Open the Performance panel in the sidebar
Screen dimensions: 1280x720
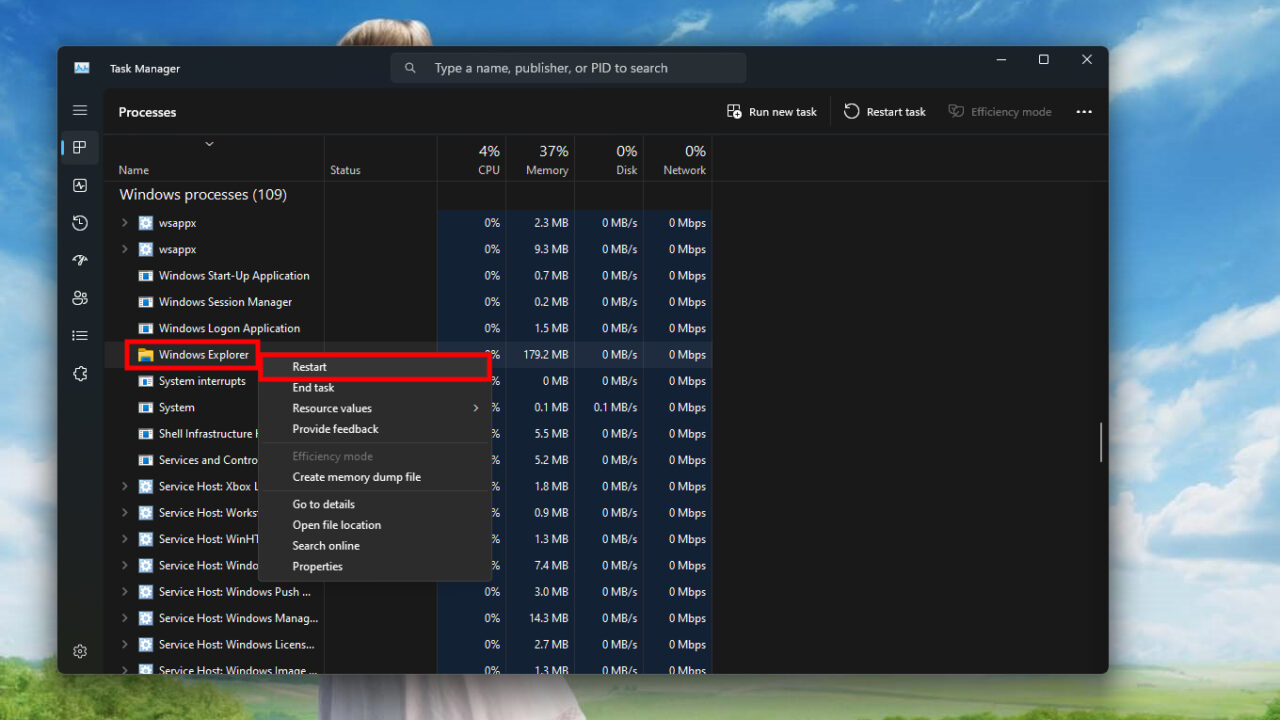tap(80, 185)
